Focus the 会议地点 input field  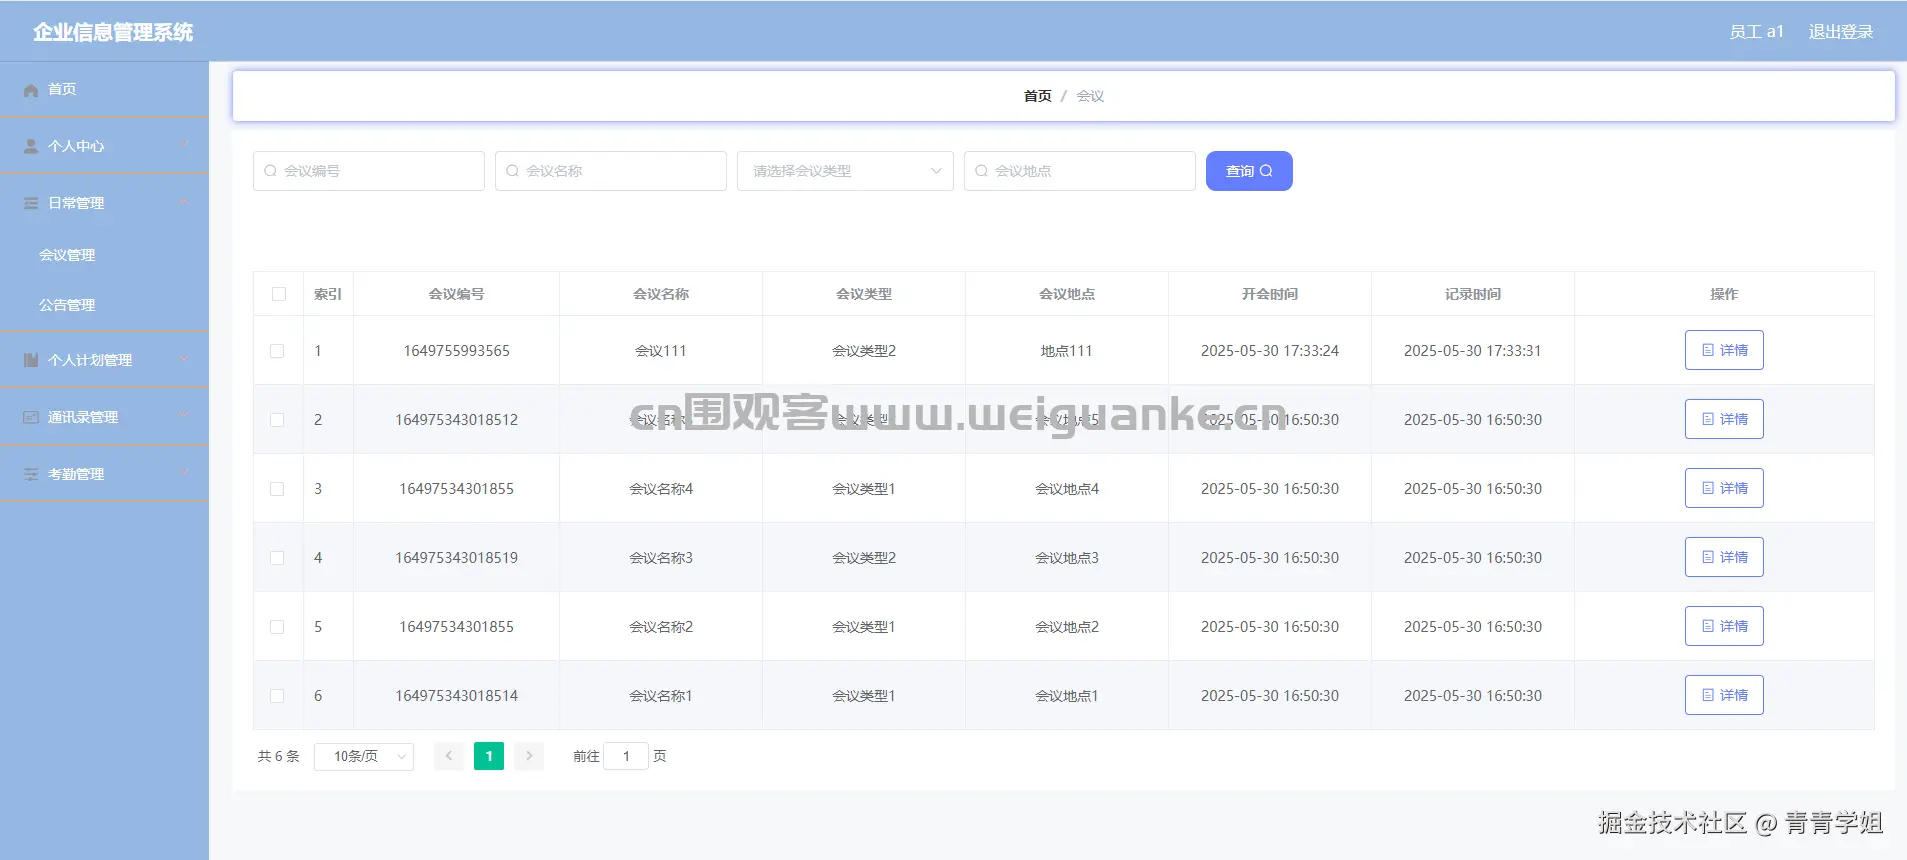pyautogui.click(x=1080, y=171)
